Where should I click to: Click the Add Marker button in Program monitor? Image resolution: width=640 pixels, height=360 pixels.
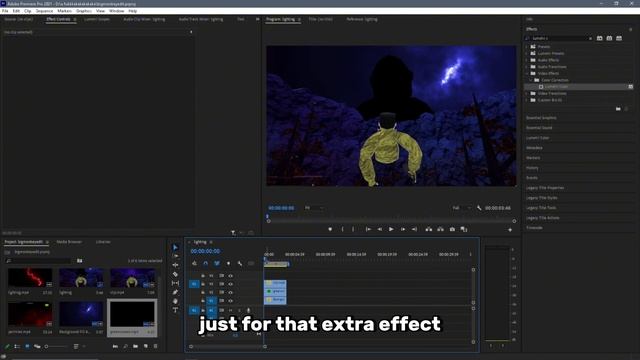tap(330, 229)
